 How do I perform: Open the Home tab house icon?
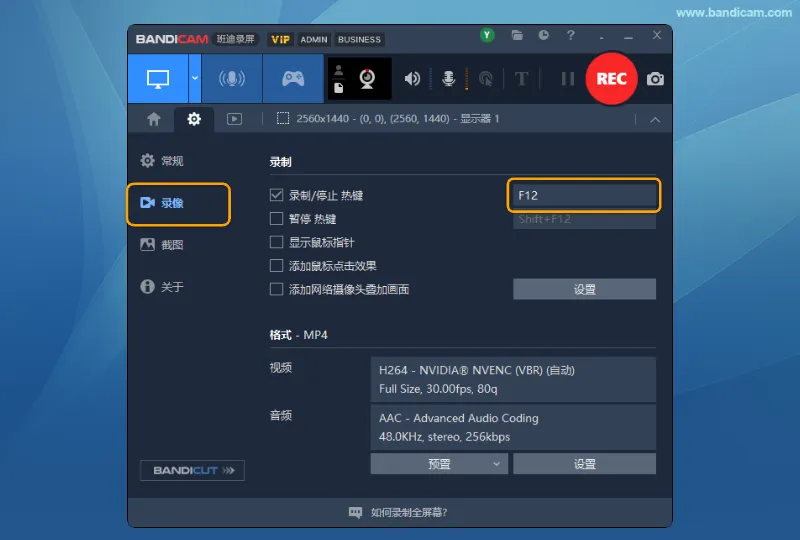154,119
